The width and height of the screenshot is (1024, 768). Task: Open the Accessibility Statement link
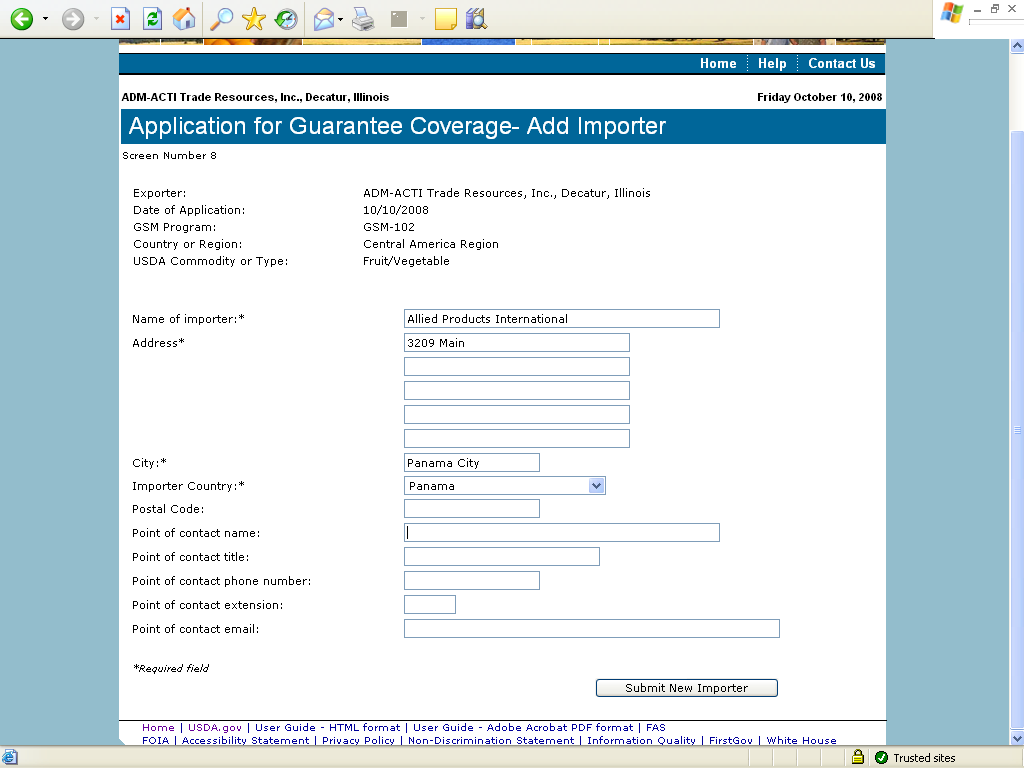[246, 741]
